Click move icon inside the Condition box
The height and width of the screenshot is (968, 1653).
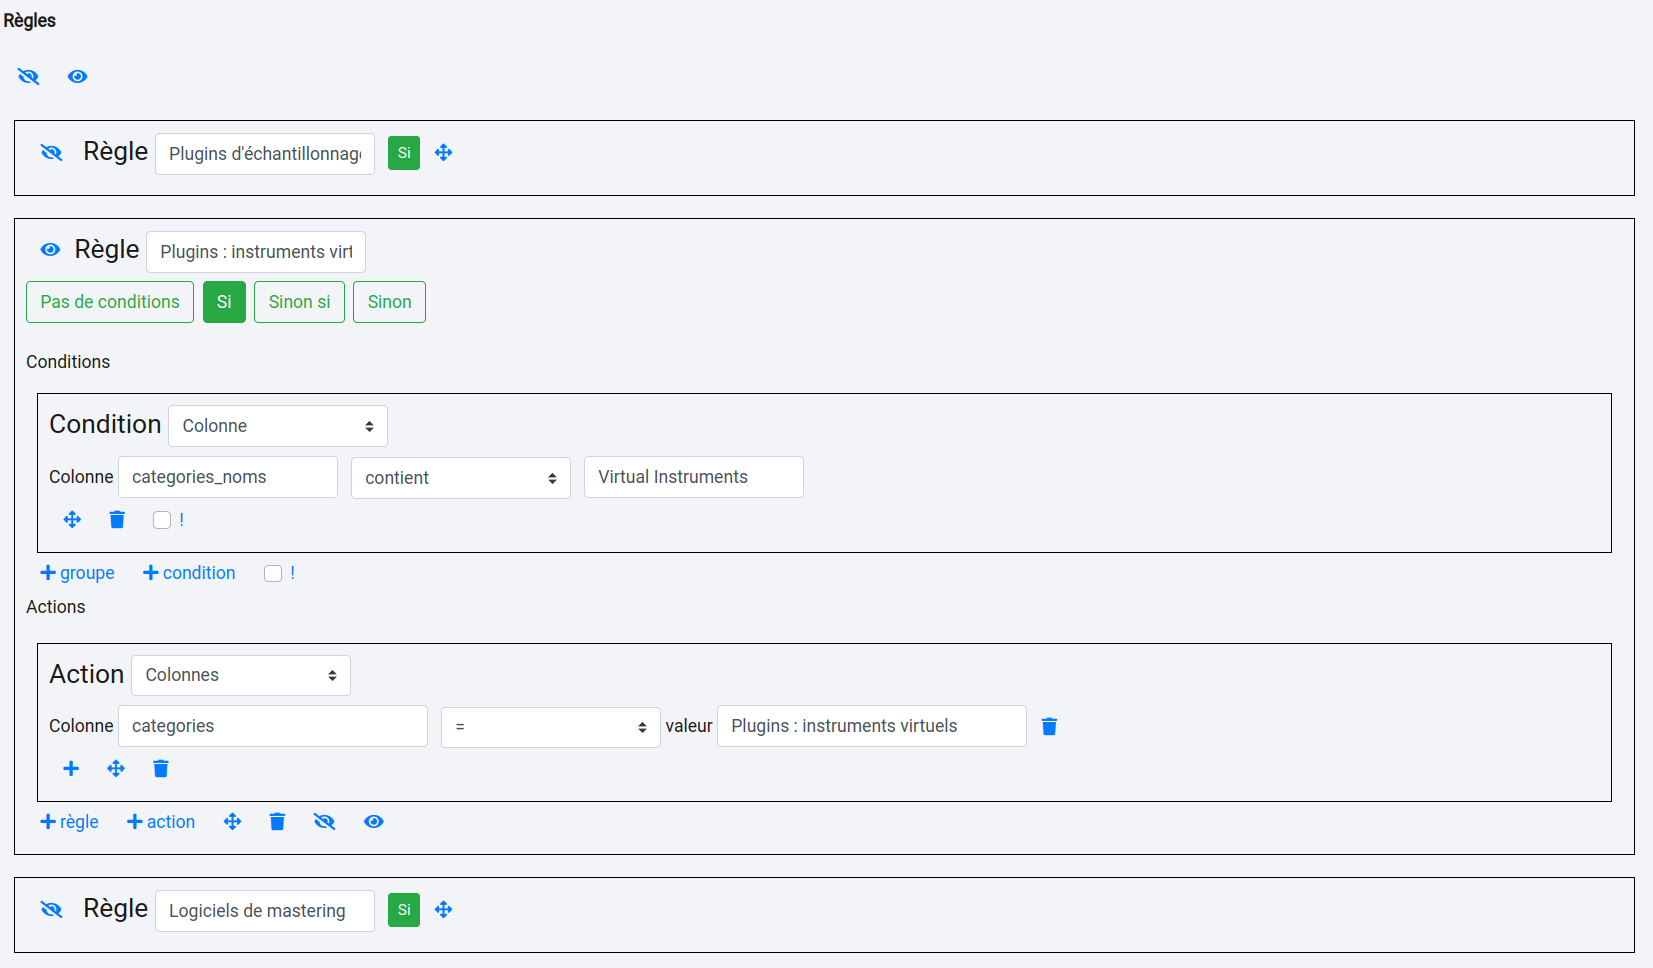[72, 519]
